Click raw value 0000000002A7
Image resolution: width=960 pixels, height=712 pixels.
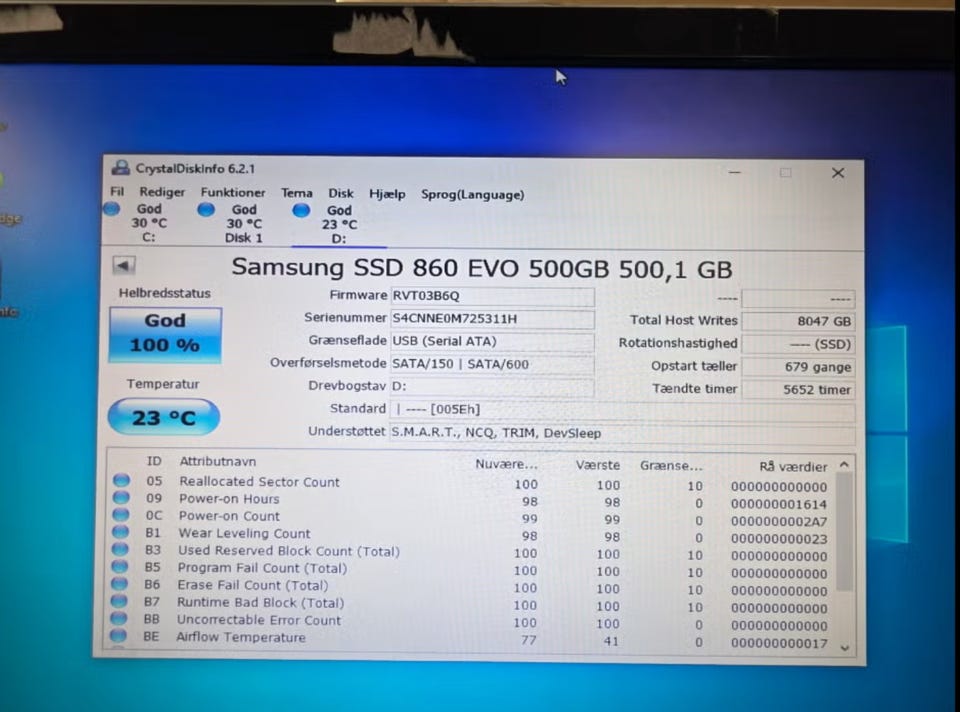point(779,522)
